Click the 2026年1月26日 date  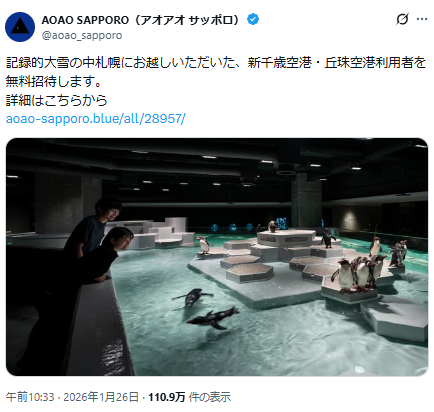point(101,397)
